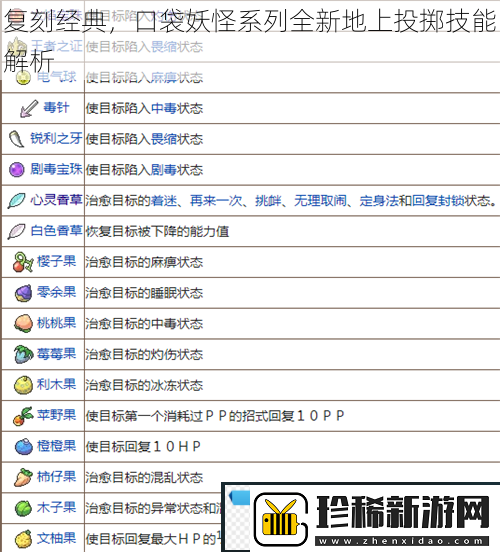Click the Cheri Berry (樱子果) icon
Viewport: 500px width, 552px height.
[x=23, y=262]
